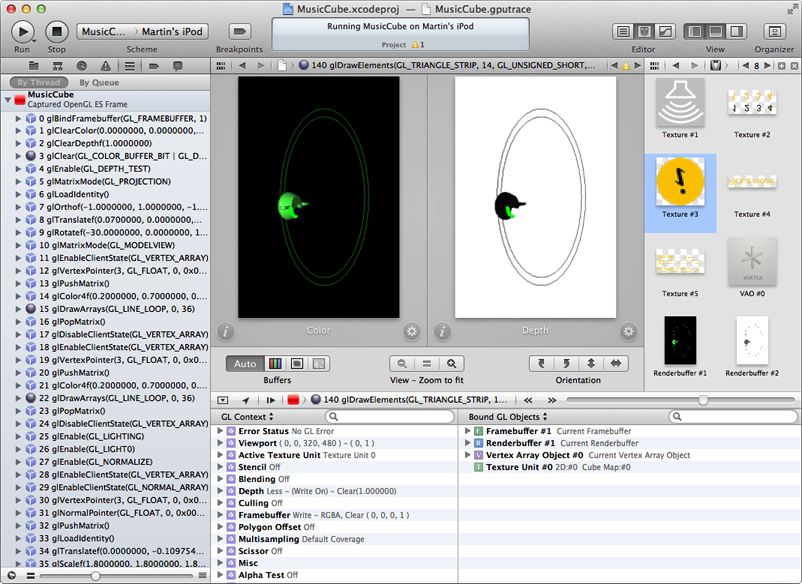Stop the running MusicCube app
This screenshot has height=584, width=802.
tap(57, 32)
